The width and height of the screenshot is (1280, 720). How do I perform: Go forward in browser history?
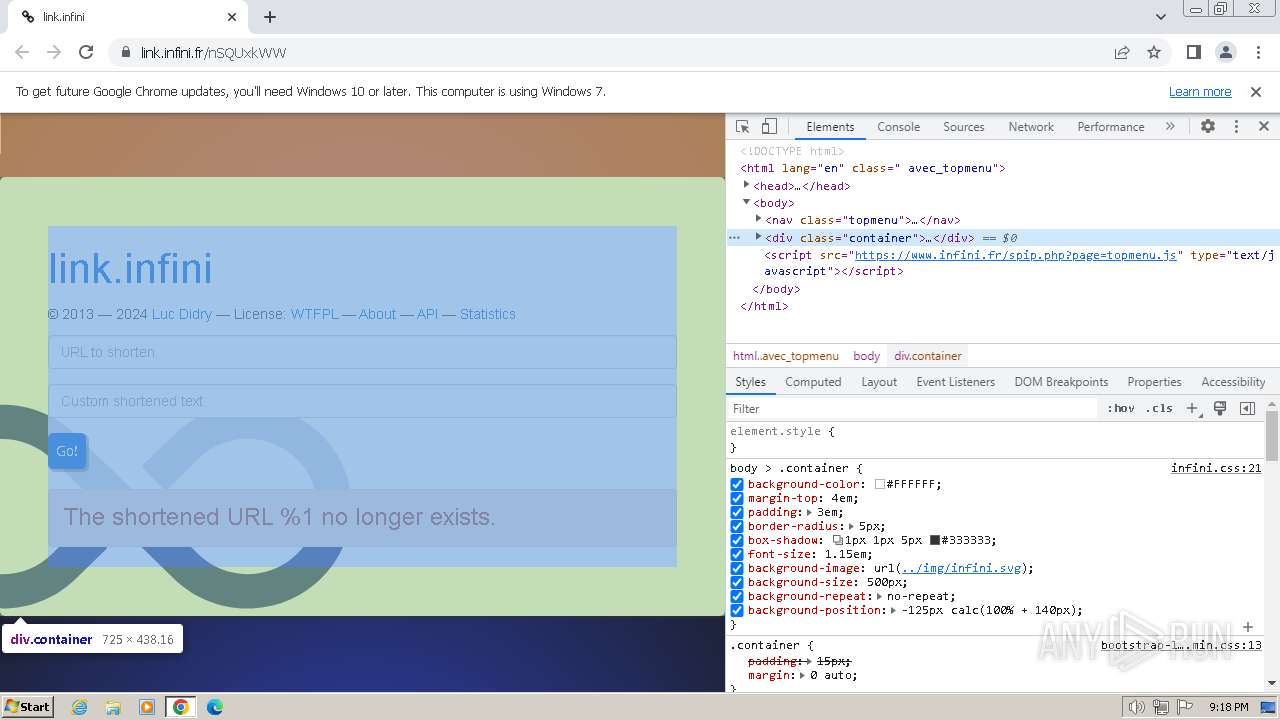[x=54, y=52]
